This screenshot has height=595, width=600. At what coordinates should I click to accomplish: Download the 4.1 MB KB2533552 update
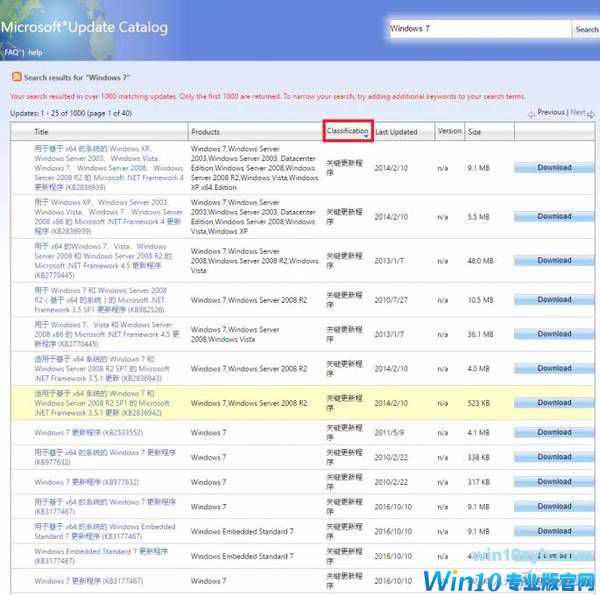(x=554, y=433)
